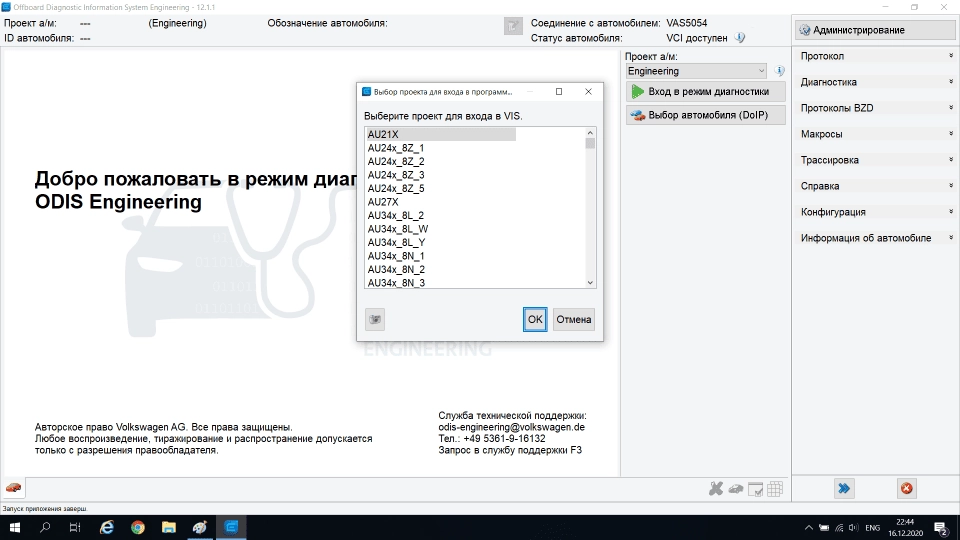Click the volume icon in system tray
The height and width of the screenshot is (540, 960).
[853, 528]
